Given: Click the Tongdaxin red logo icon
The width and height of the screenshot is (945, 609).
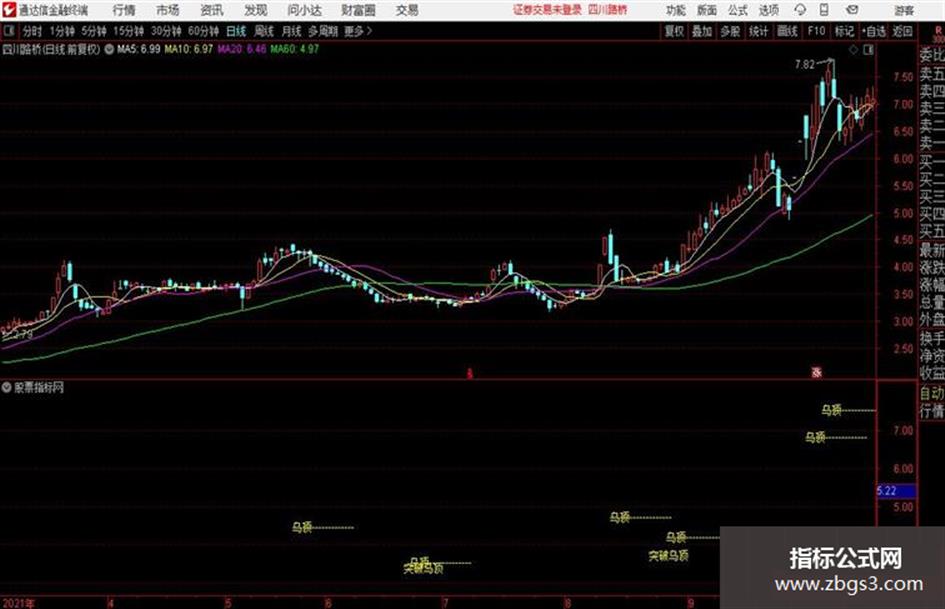Looking at the screenshot, I should (9, 10).
